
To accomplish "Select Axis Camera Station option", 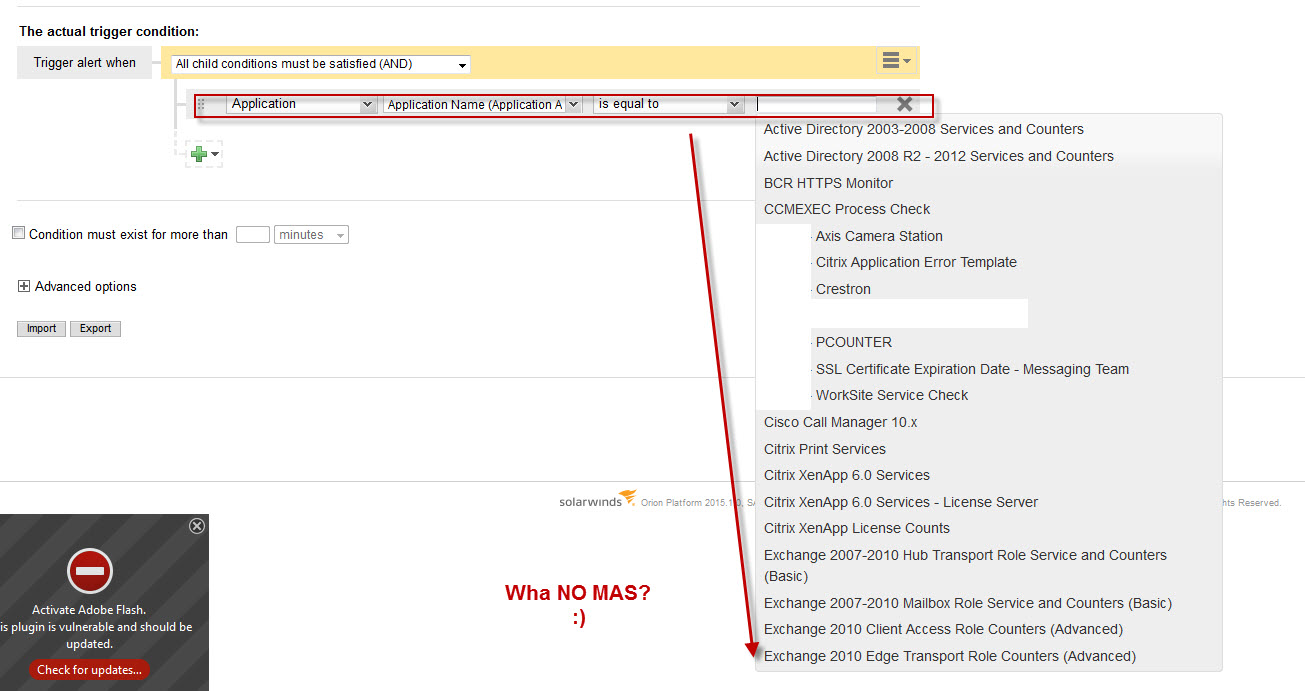I will (x=879, y=236).
